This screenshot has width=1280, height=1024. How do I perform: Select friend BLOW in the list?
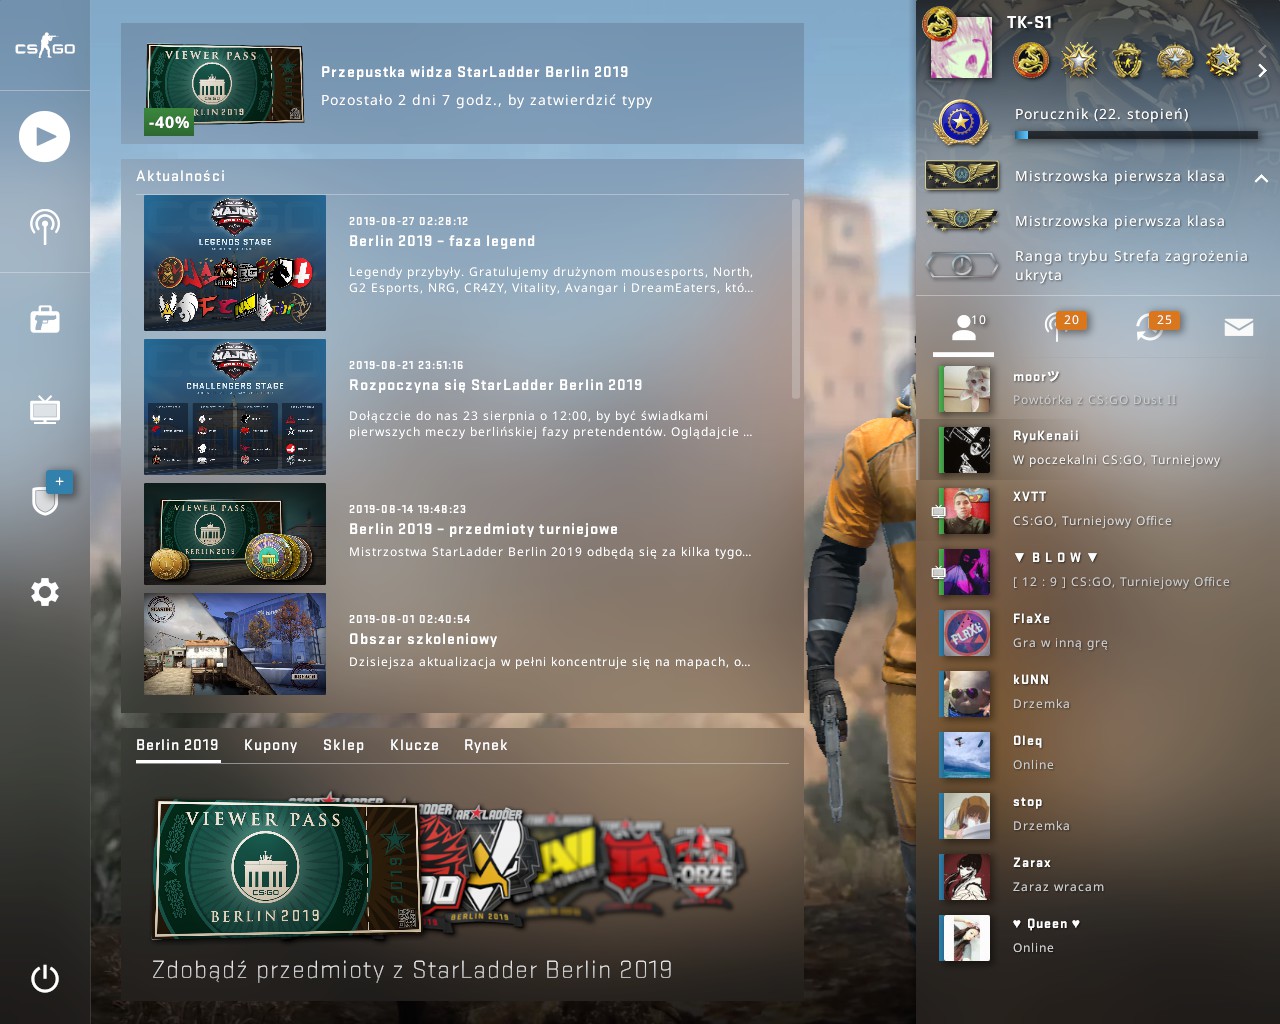[1098, 571]
